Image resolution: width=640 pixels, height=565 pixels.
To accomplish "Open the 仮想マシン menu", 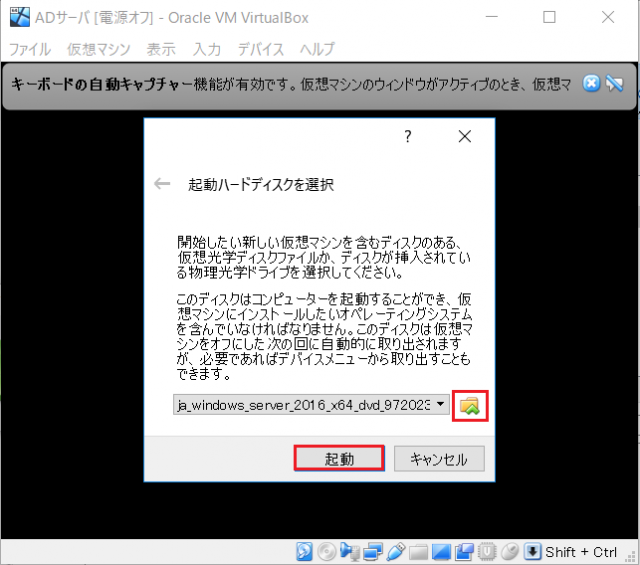I will pyautogui.click(x=99, y=49).
